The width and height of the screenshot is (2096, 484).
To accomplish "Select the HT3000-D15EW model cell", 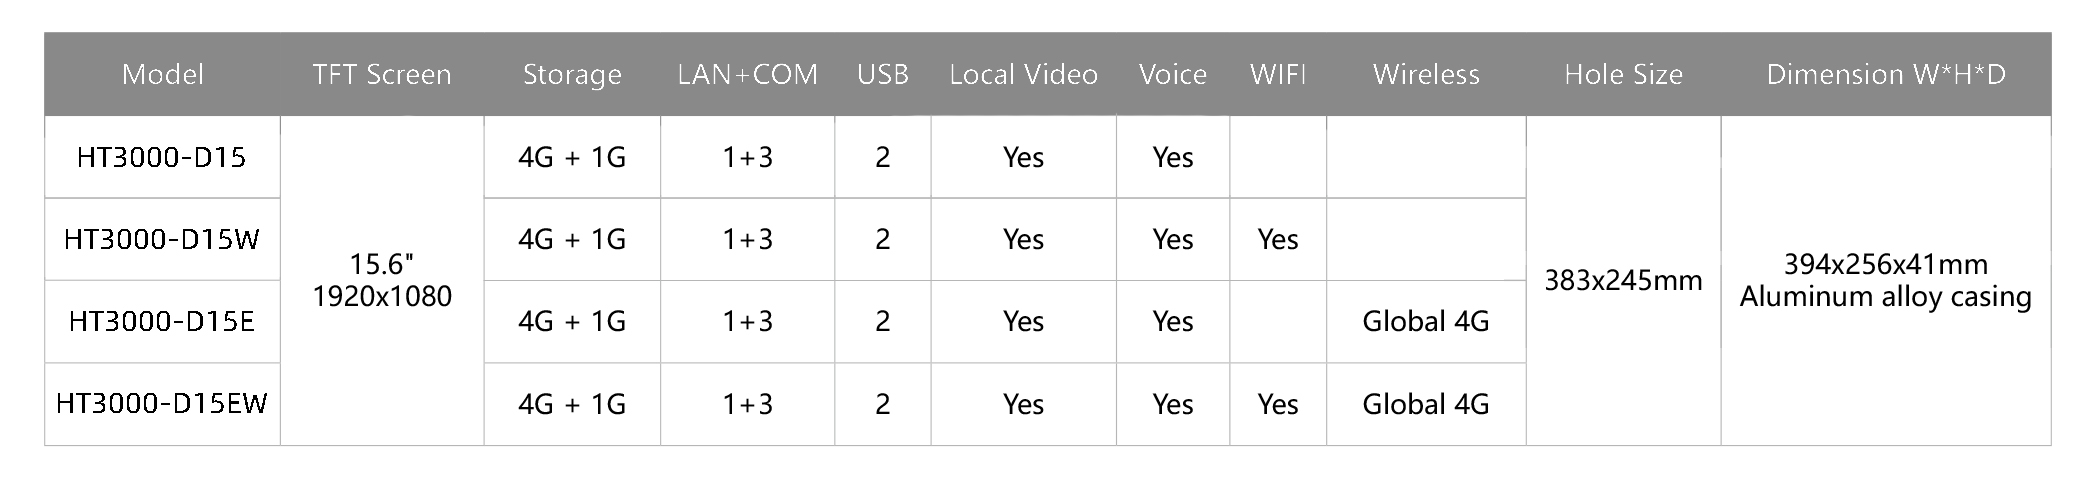I will pos(162,404).
